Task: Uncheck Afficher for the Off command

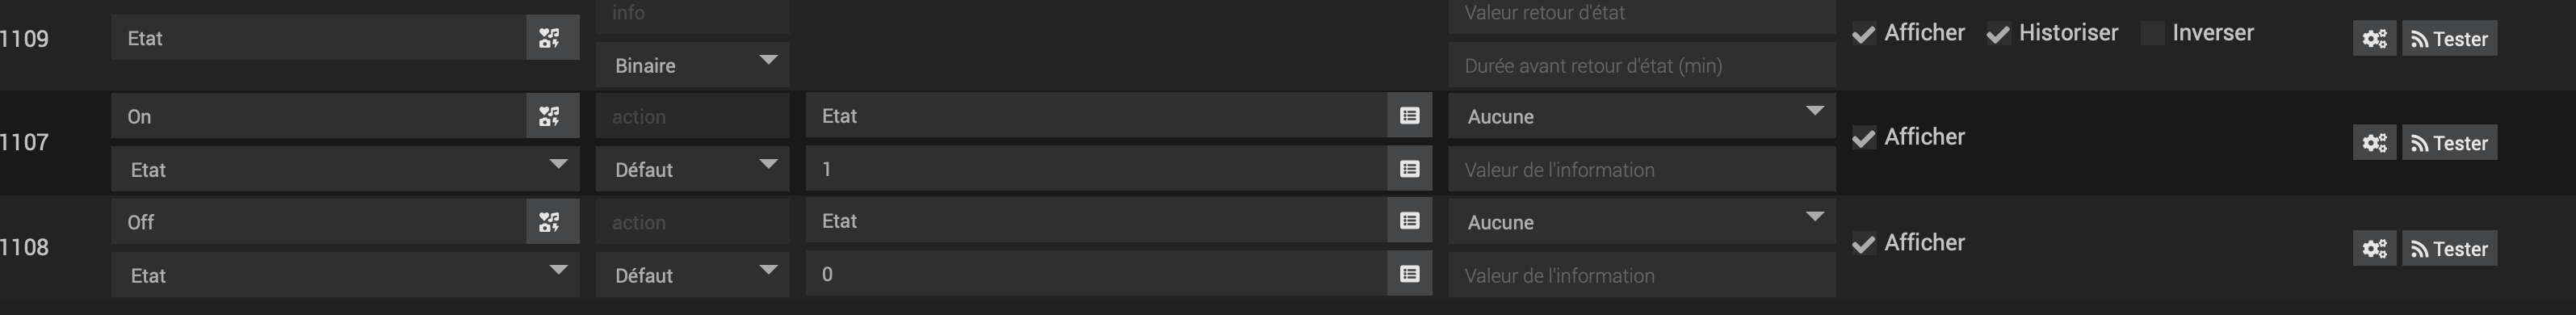Action: click(x=1864, y=243)
